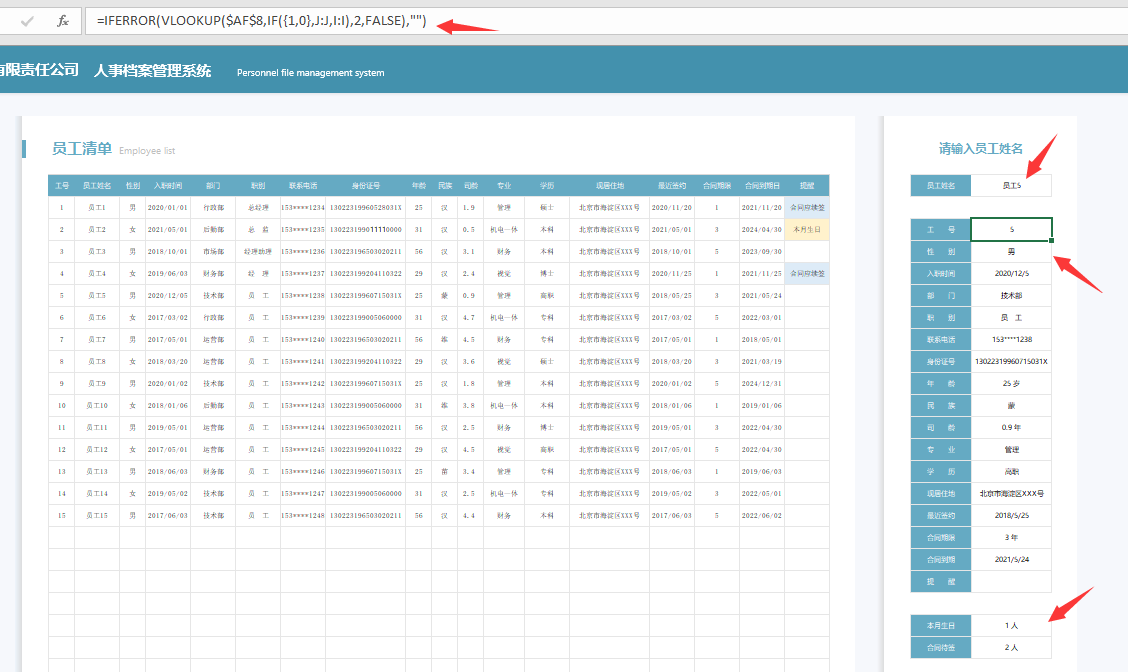Image resolution: width=1128 pixels, height=672 pixels.
Task: Click the 3 年 contract term value
Action: (1011, 537)
